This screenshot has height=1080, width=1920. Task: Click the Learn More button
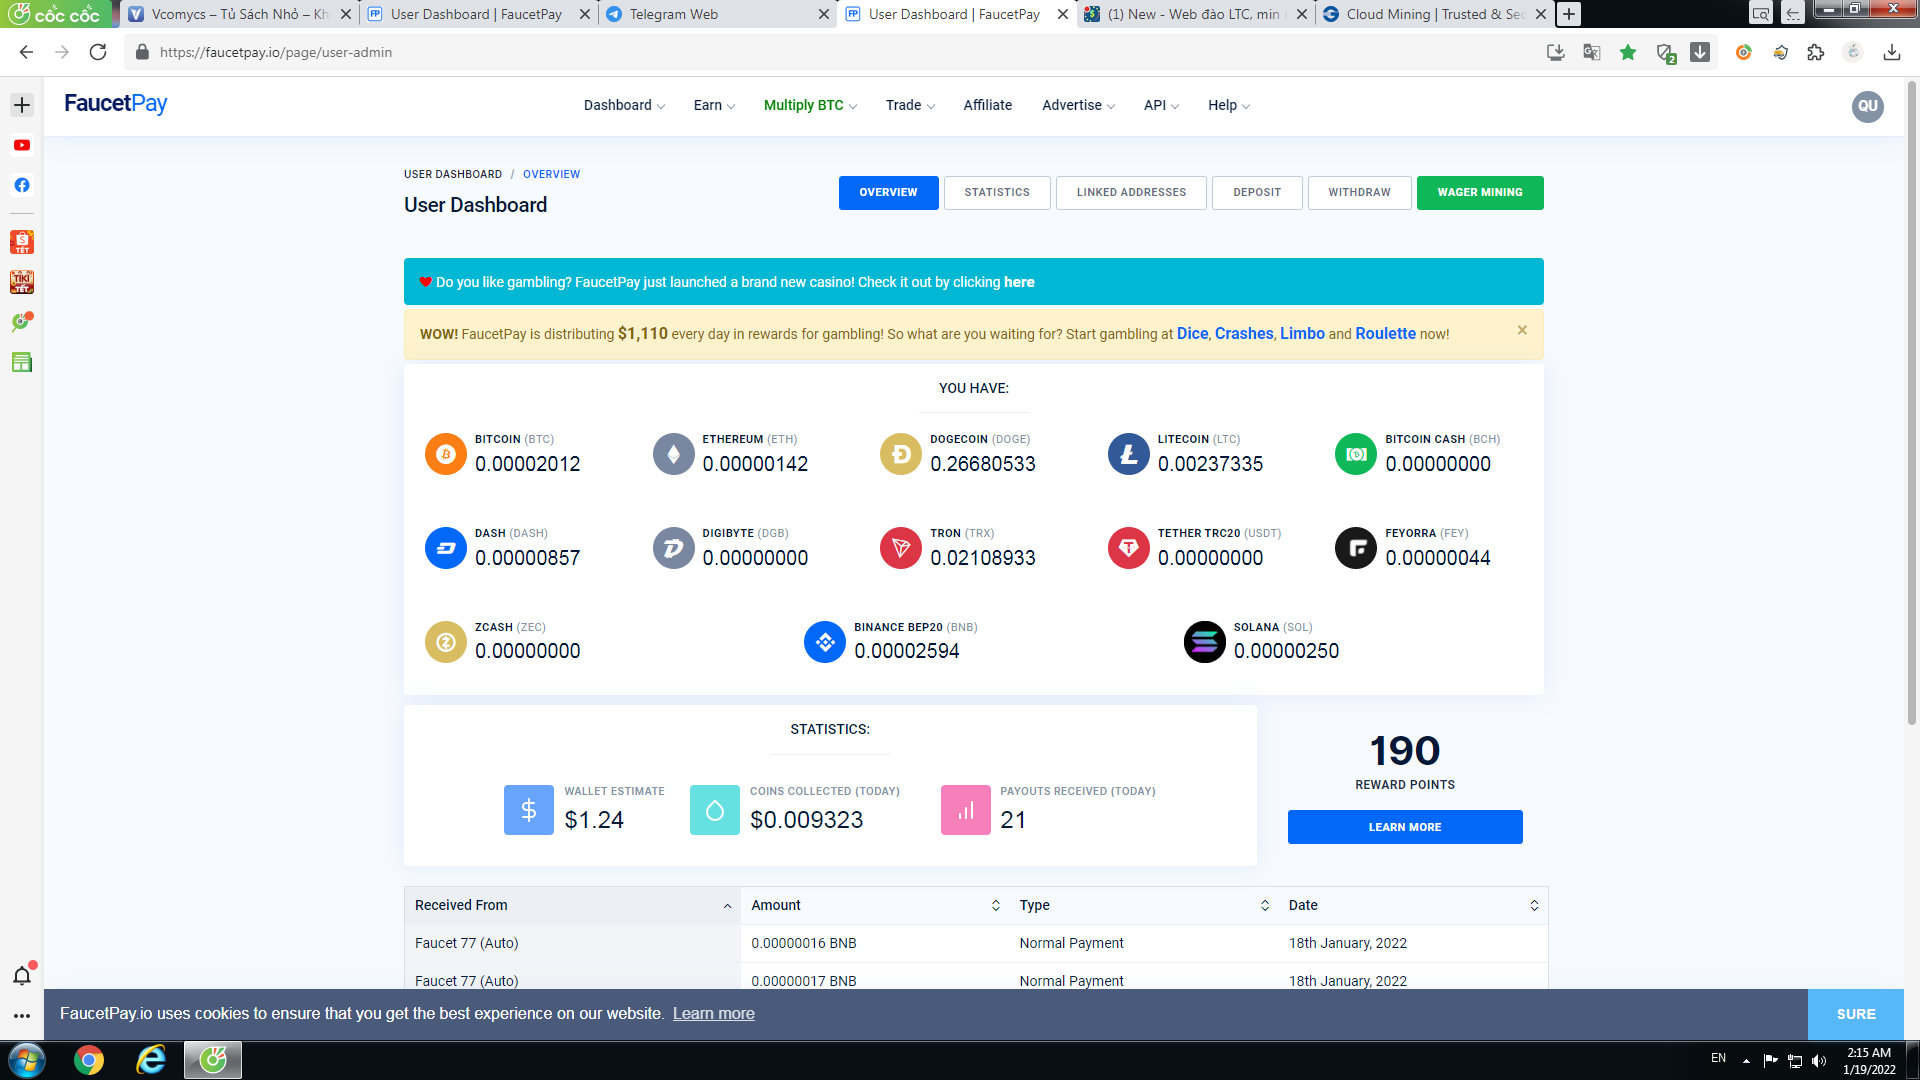1404,827
